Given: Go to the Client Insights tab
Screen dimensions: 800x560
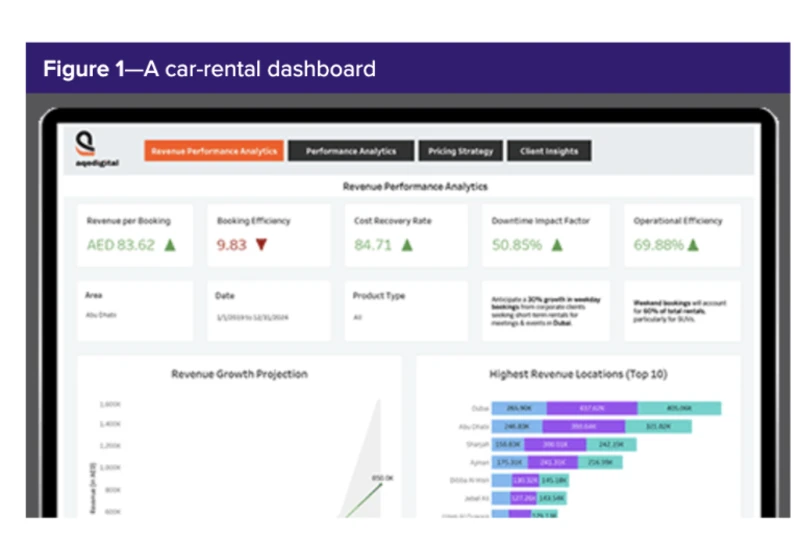Looking at the screenshot, I should point(549,151).
